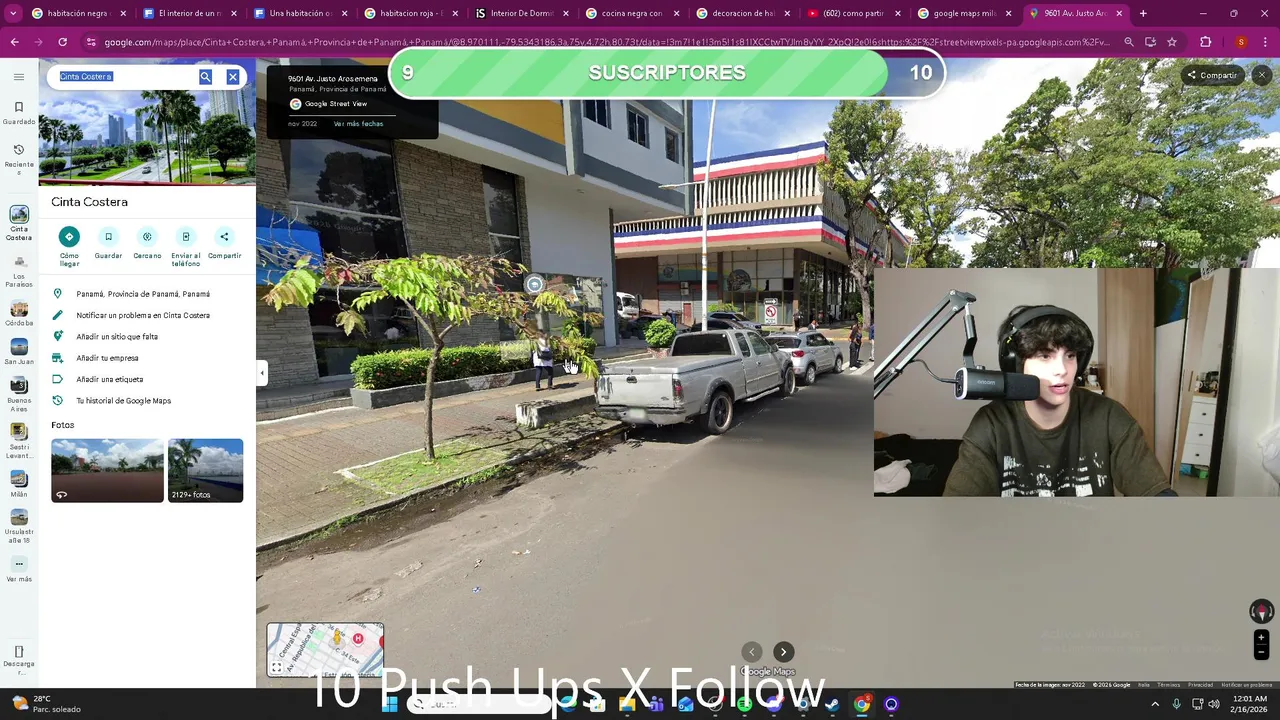Switch to (602) como partir YouTube tab
1280x720 pixels.
pyautogui.click(x=854, y=14)
